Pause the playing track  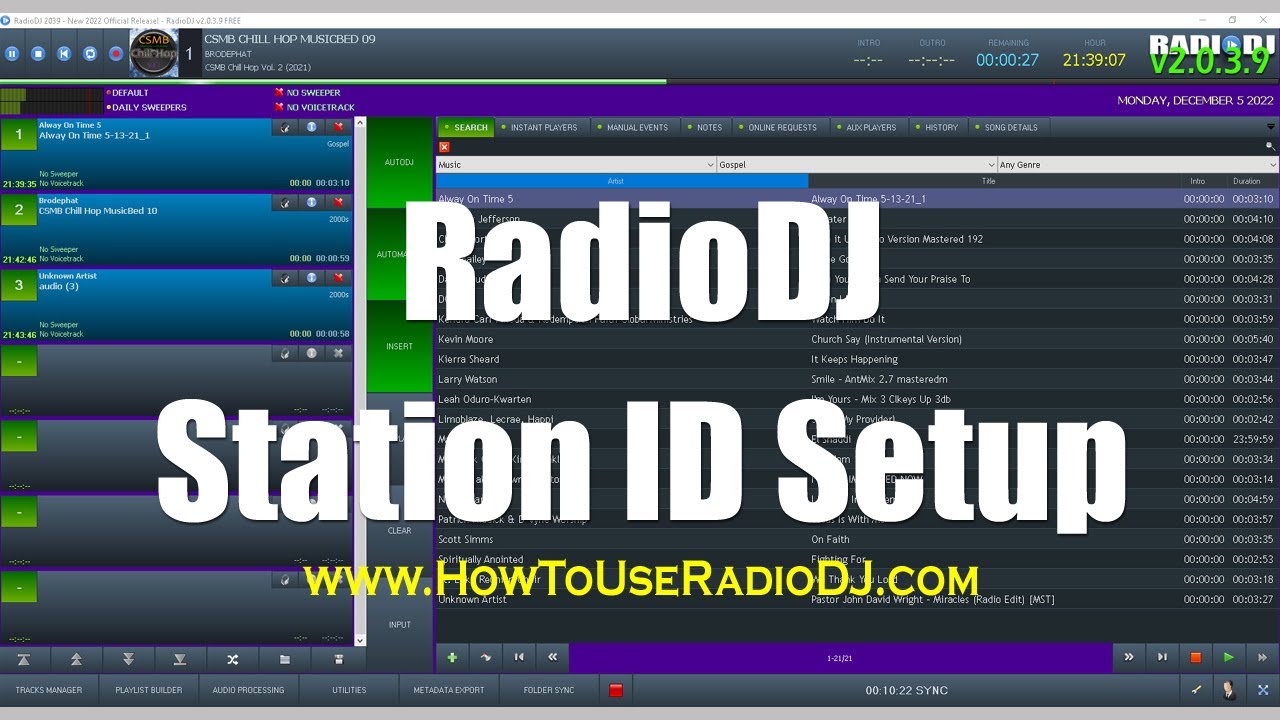tap(12, 54)
